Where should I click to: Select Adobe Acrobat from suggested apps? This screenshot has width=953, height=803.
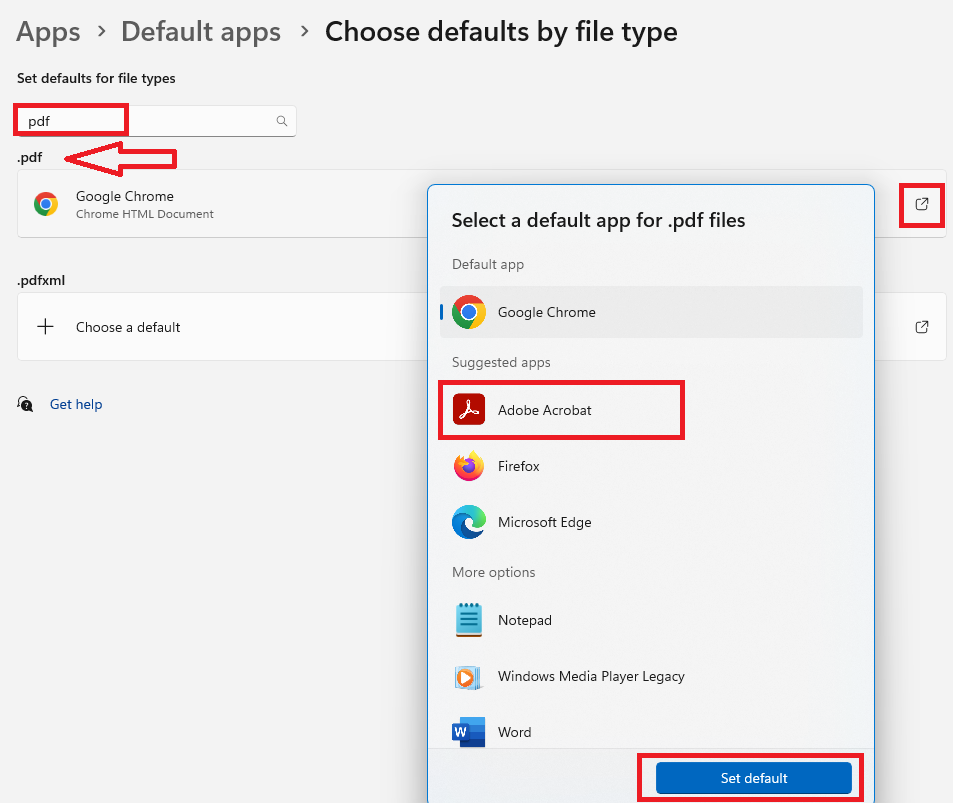[651, 410]
